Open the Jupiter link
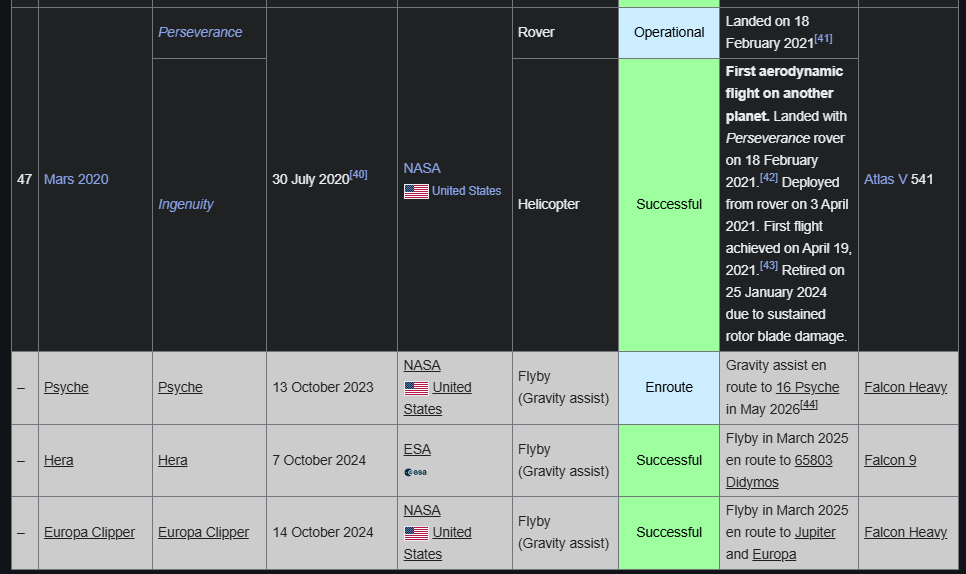The width and height of the screenshot is (966, 574). click(x=815, y=532)
